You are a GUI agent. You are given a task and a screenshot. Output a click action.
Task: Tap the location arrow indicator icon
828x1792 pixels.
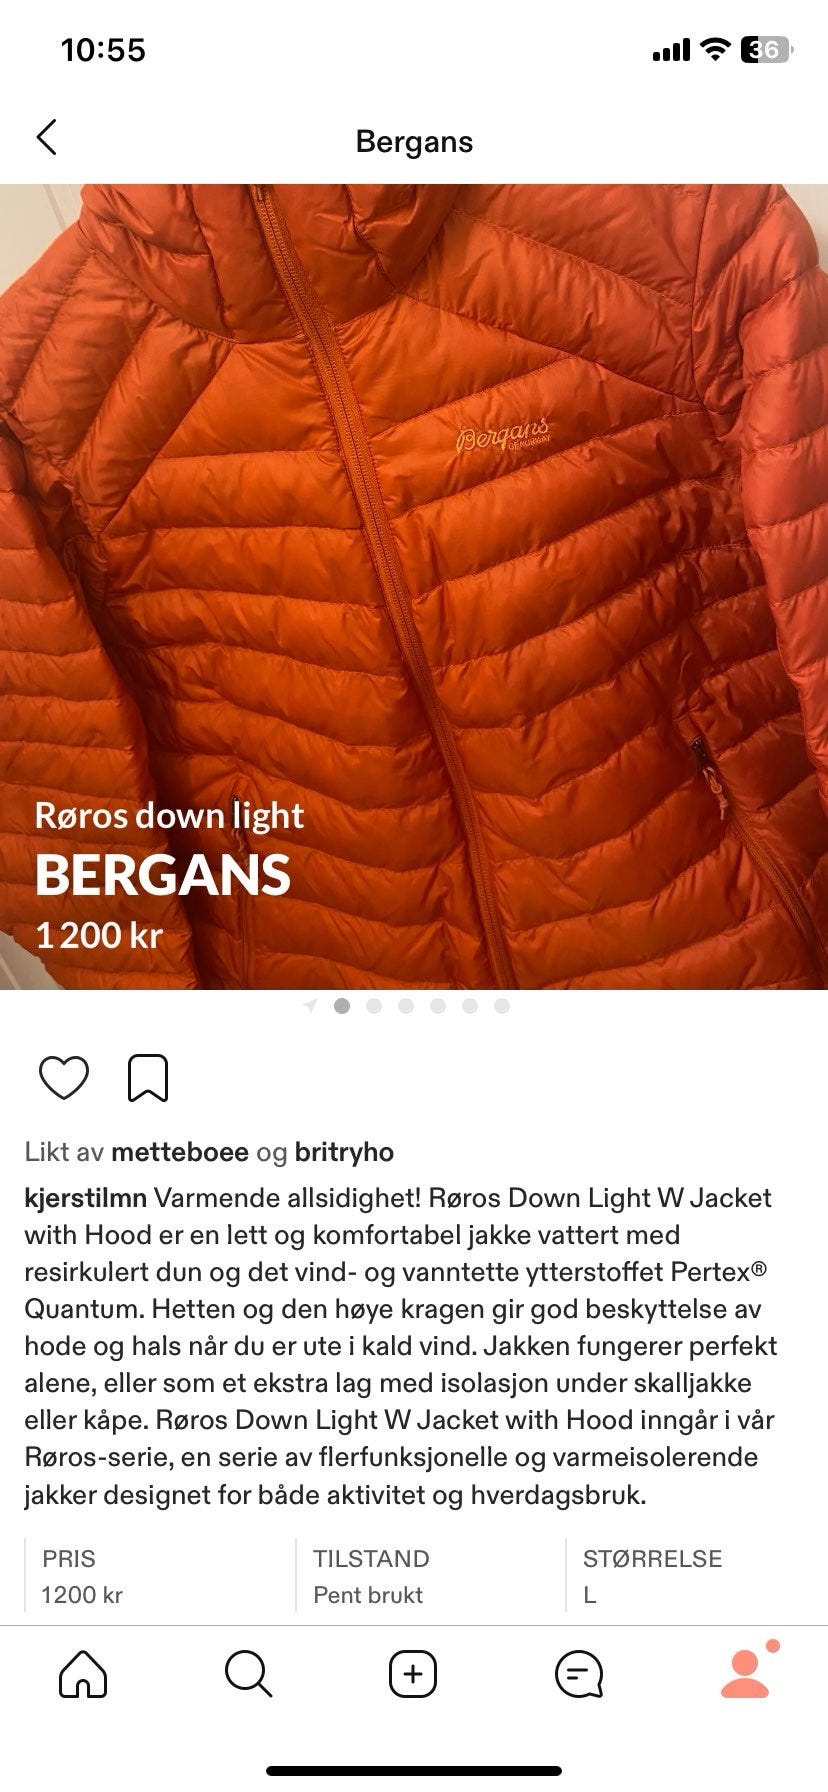click(x=310, y=1006)
